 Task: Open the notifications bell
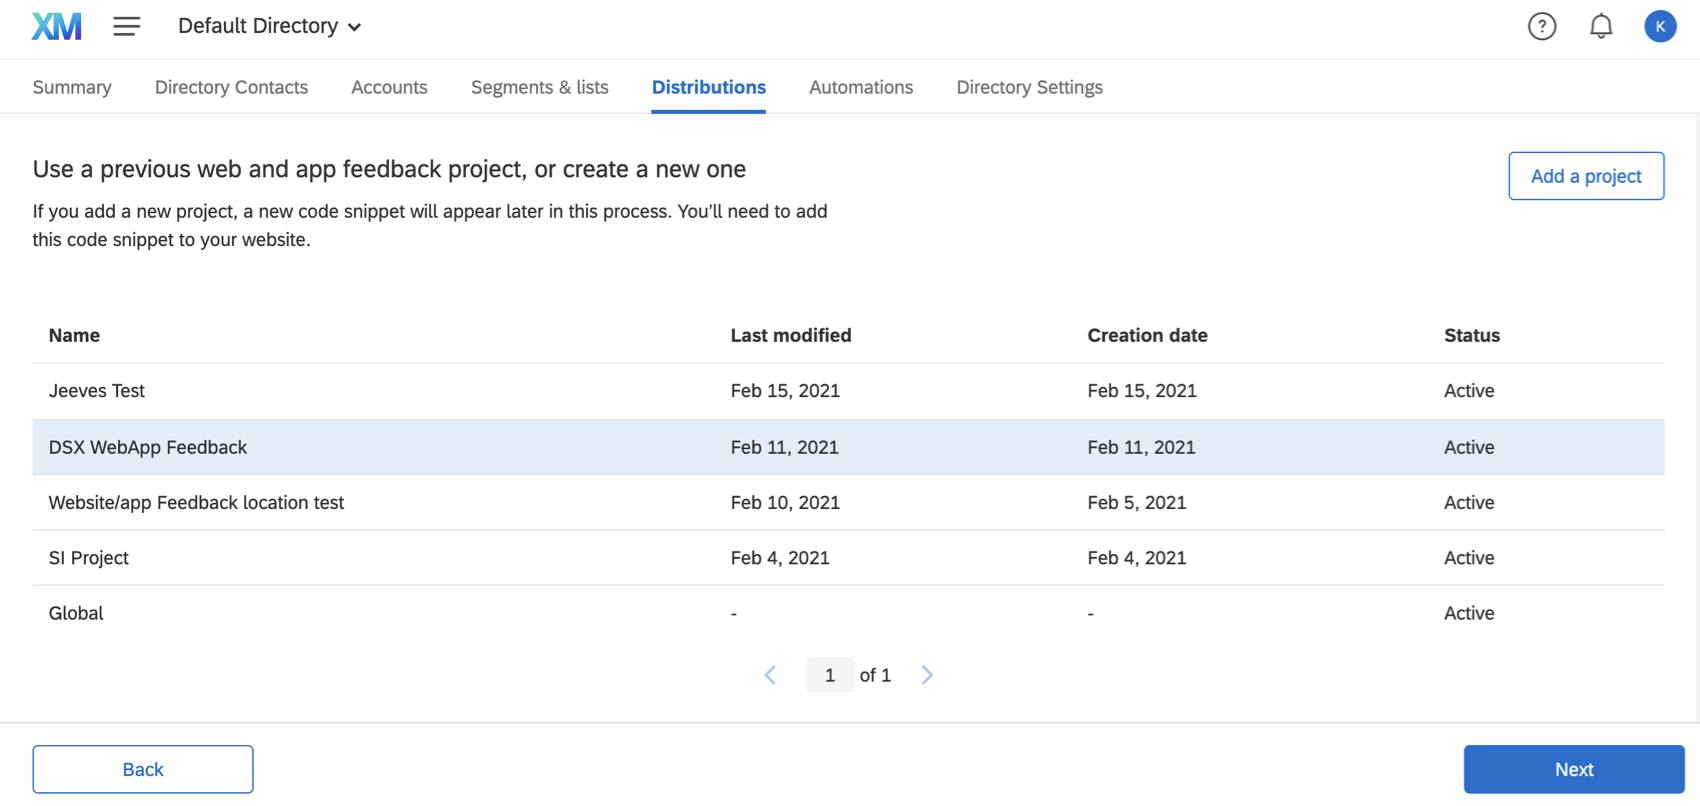[1600, 26]
